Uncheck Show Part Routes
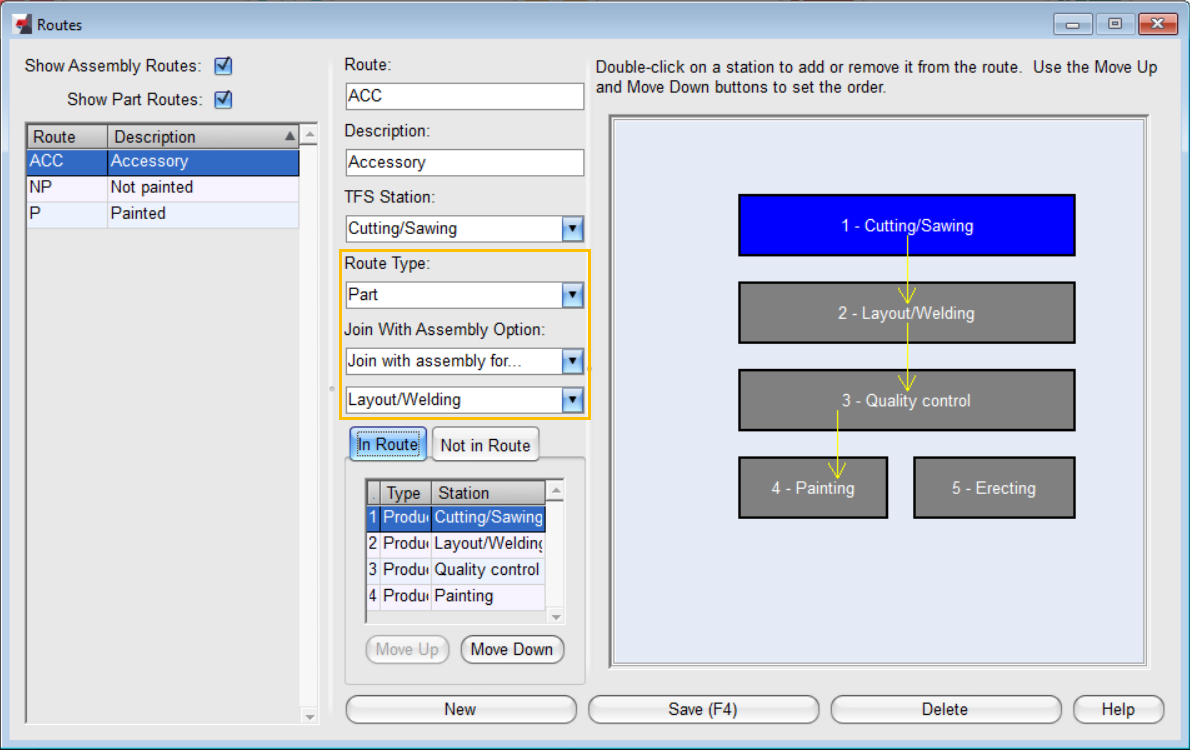The width and height of the screenshot is (1190, 750). tap(223, 99)
